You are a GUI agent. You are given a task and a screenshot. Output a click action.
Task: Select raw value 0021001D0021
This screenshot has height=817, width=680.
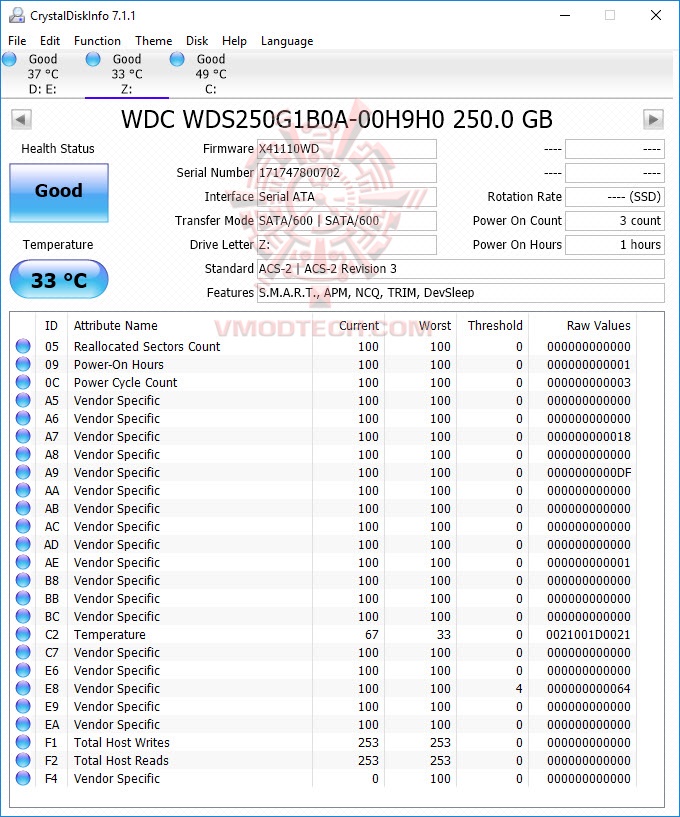(588, 635)
